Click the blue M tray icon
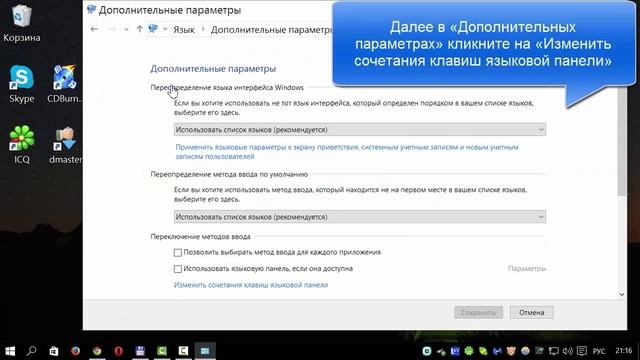The height and width of the screenshot is (360, 640). [497, 351]
